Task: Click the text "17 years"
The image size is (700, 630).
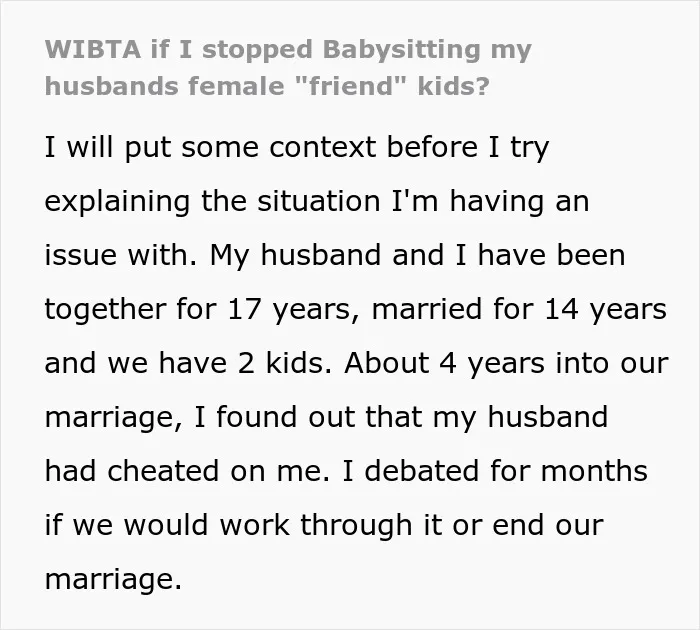Action: 300,310
